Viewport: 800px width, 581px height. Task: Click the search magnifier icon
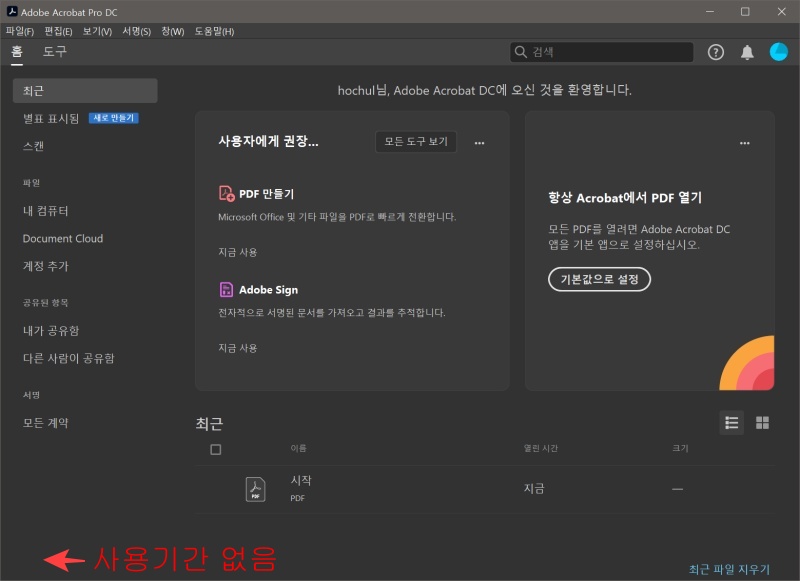520,51
